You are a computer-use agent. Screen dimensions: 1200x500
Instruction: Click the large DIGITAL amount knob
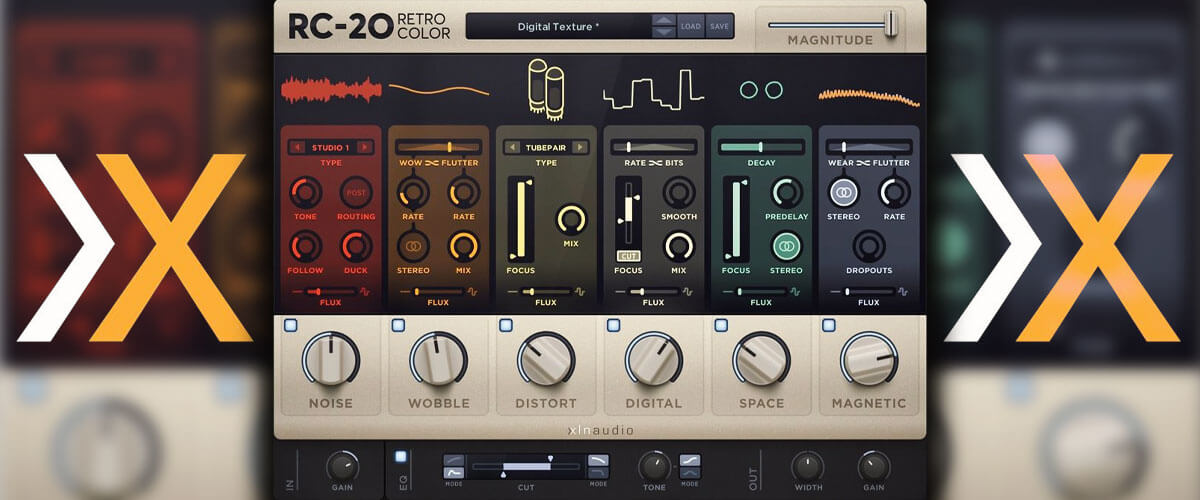(x=654, y=360)
